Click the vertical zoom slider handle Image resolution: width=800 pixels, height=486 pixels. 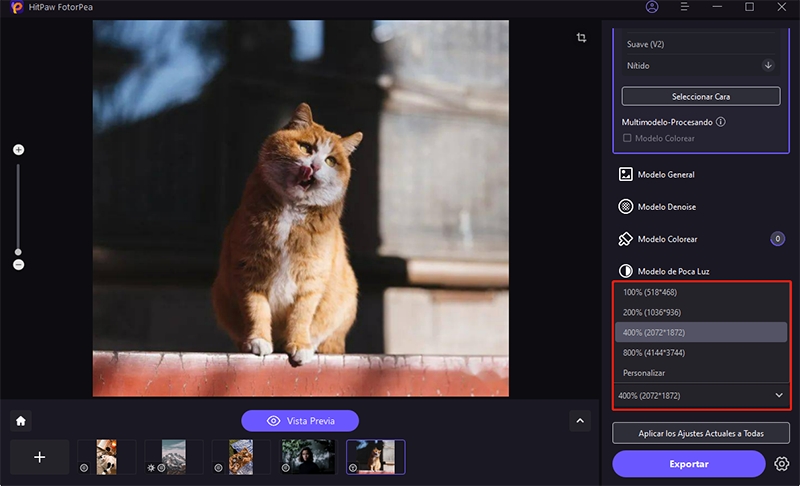click(18, 252)
